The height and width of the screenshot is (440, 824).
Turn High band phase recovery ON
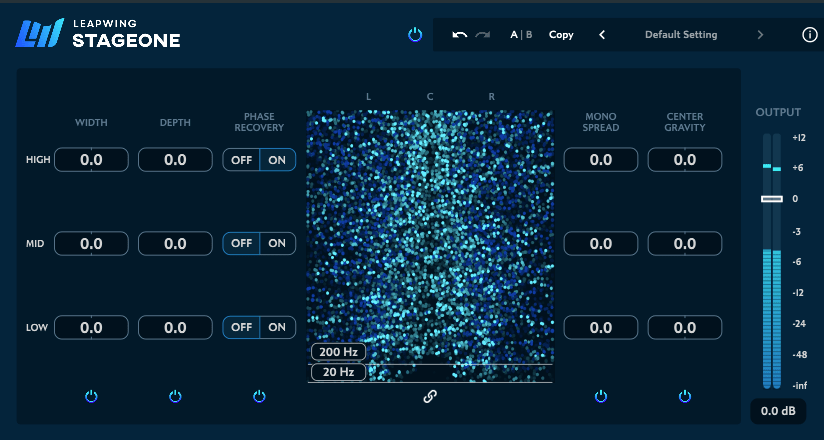pyautogui.click(x=277, y=160)
